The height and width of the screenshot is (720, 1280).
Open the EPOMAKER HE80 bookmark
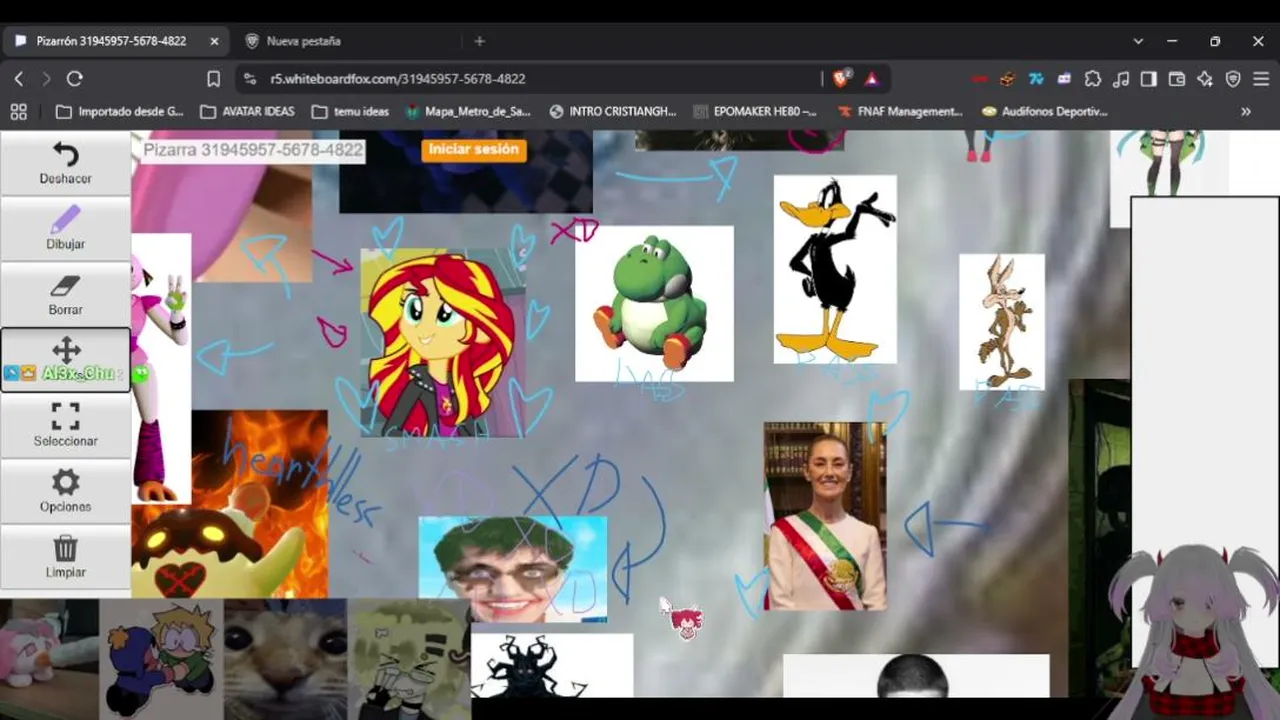coord(755,111)
